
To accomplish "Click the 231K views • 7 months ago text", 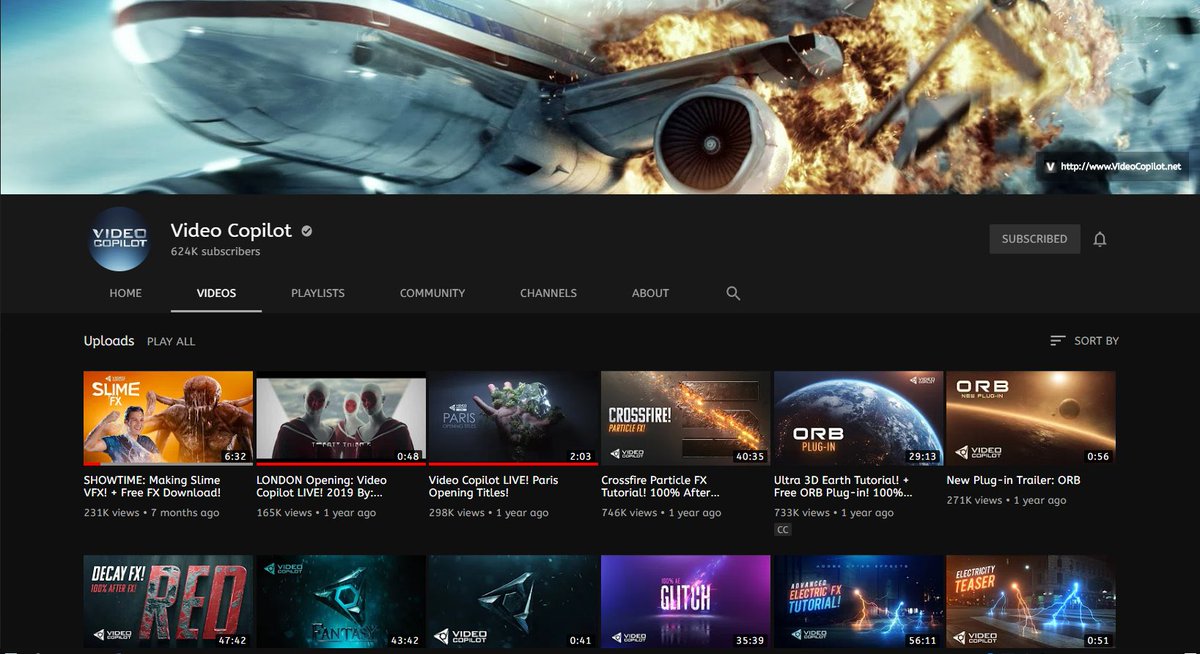I will 152,512.
